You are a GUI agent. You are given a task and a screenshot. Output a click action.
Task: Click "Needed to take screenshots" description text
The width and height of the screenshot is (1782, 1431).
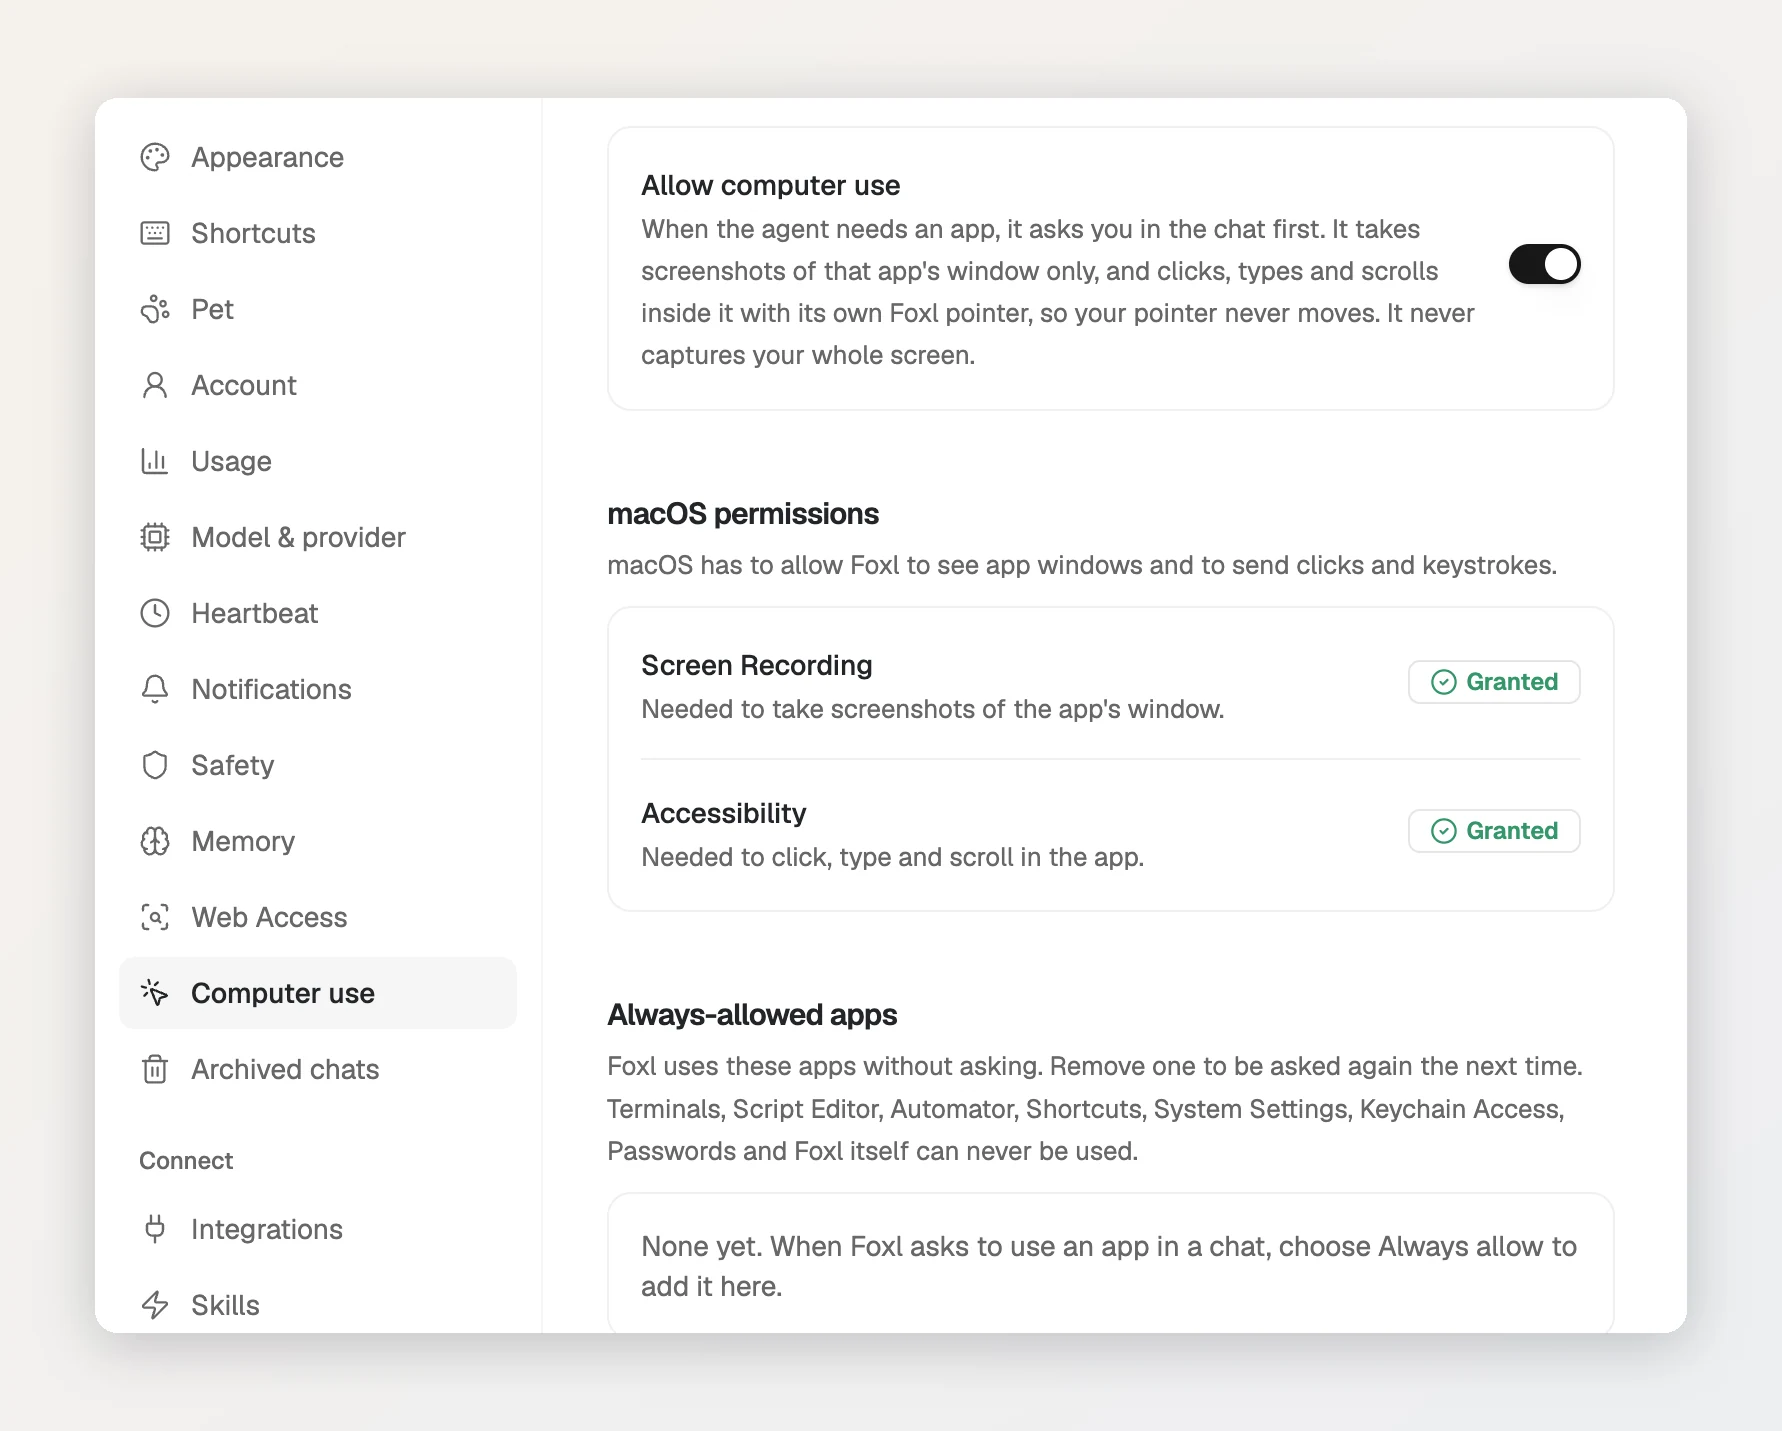(933, 709)
